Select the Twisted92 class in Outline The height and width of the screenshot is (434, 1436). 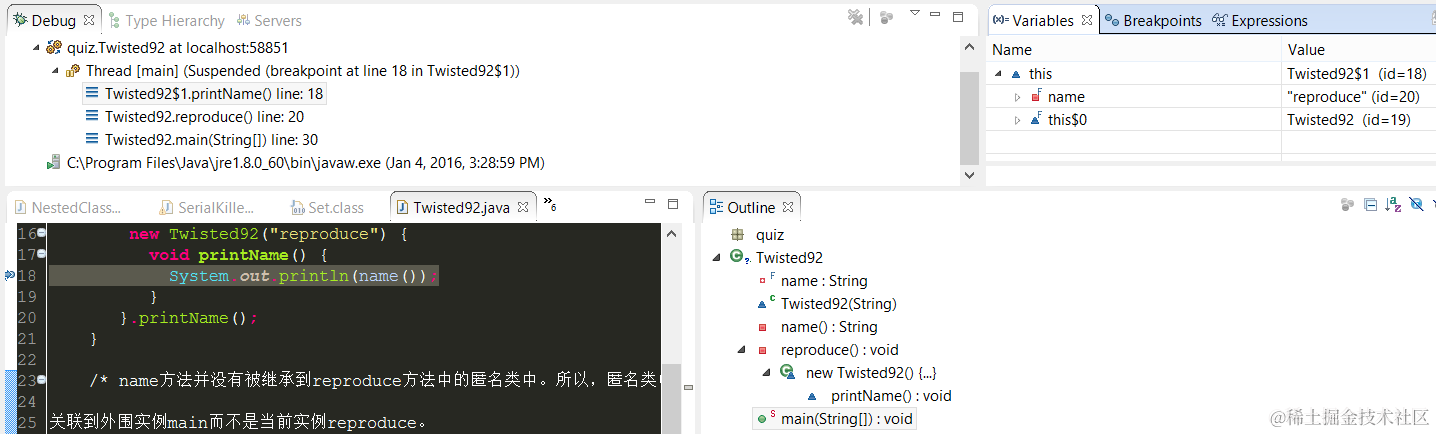[x=777, y=258]
